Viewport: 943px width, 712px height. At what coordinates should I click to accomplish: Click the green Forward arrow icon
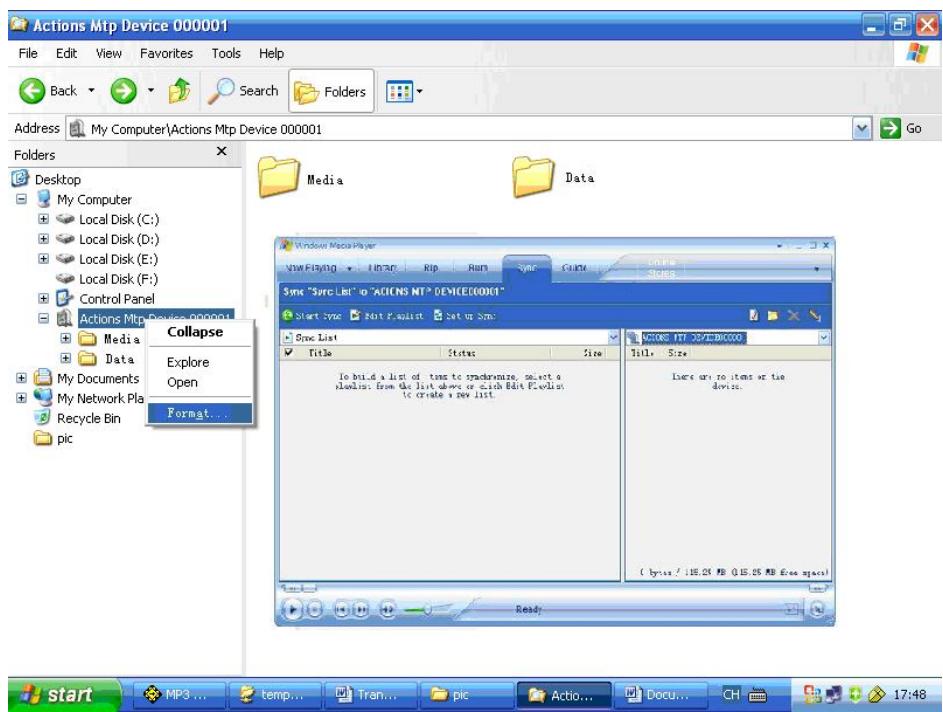[123, 91]
